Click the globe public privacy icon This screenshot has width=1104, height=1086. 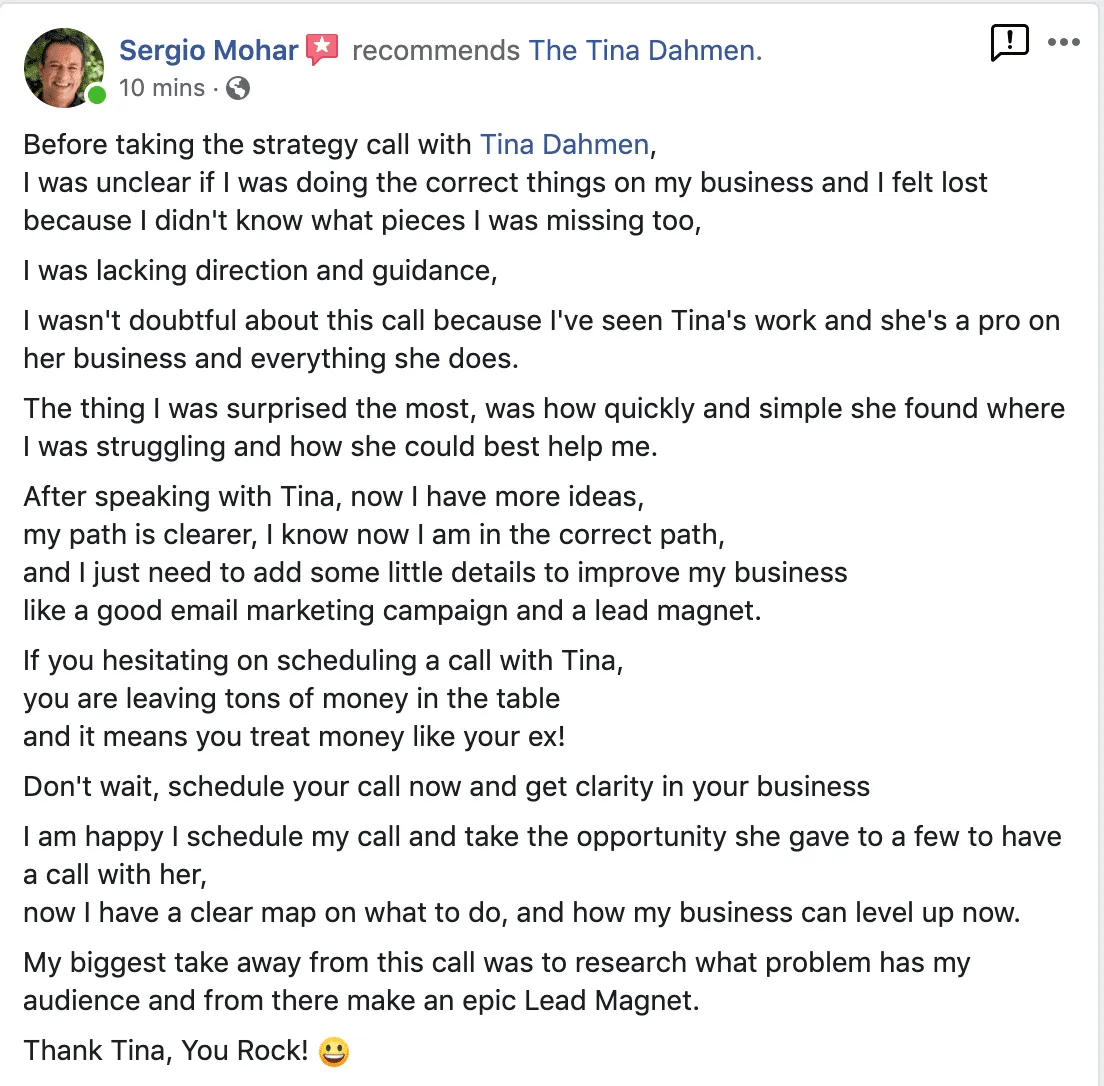tap(238, 88)
